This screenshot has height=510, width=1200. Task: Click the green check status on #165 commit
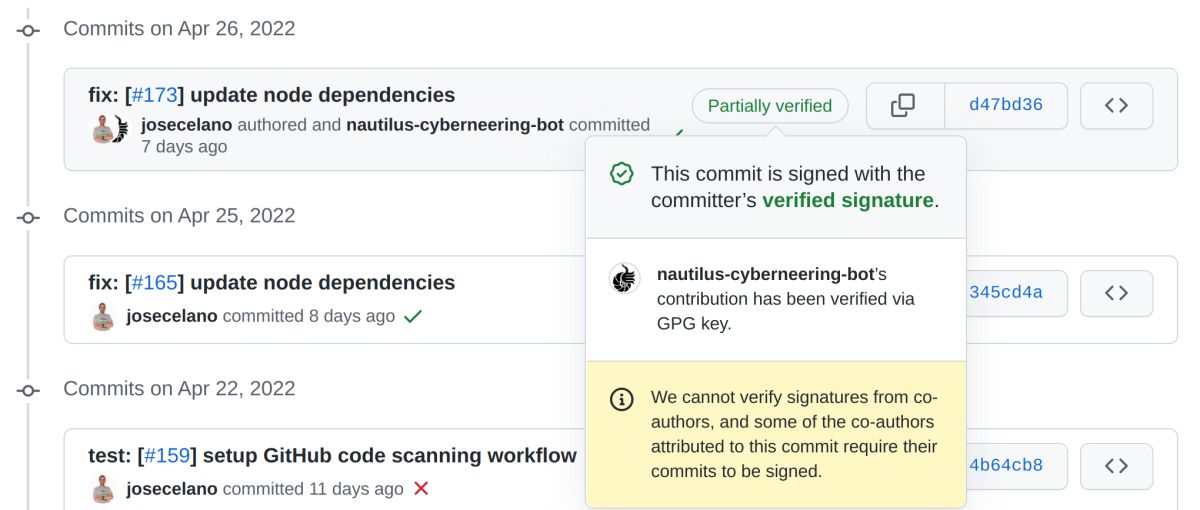(412, 317)
